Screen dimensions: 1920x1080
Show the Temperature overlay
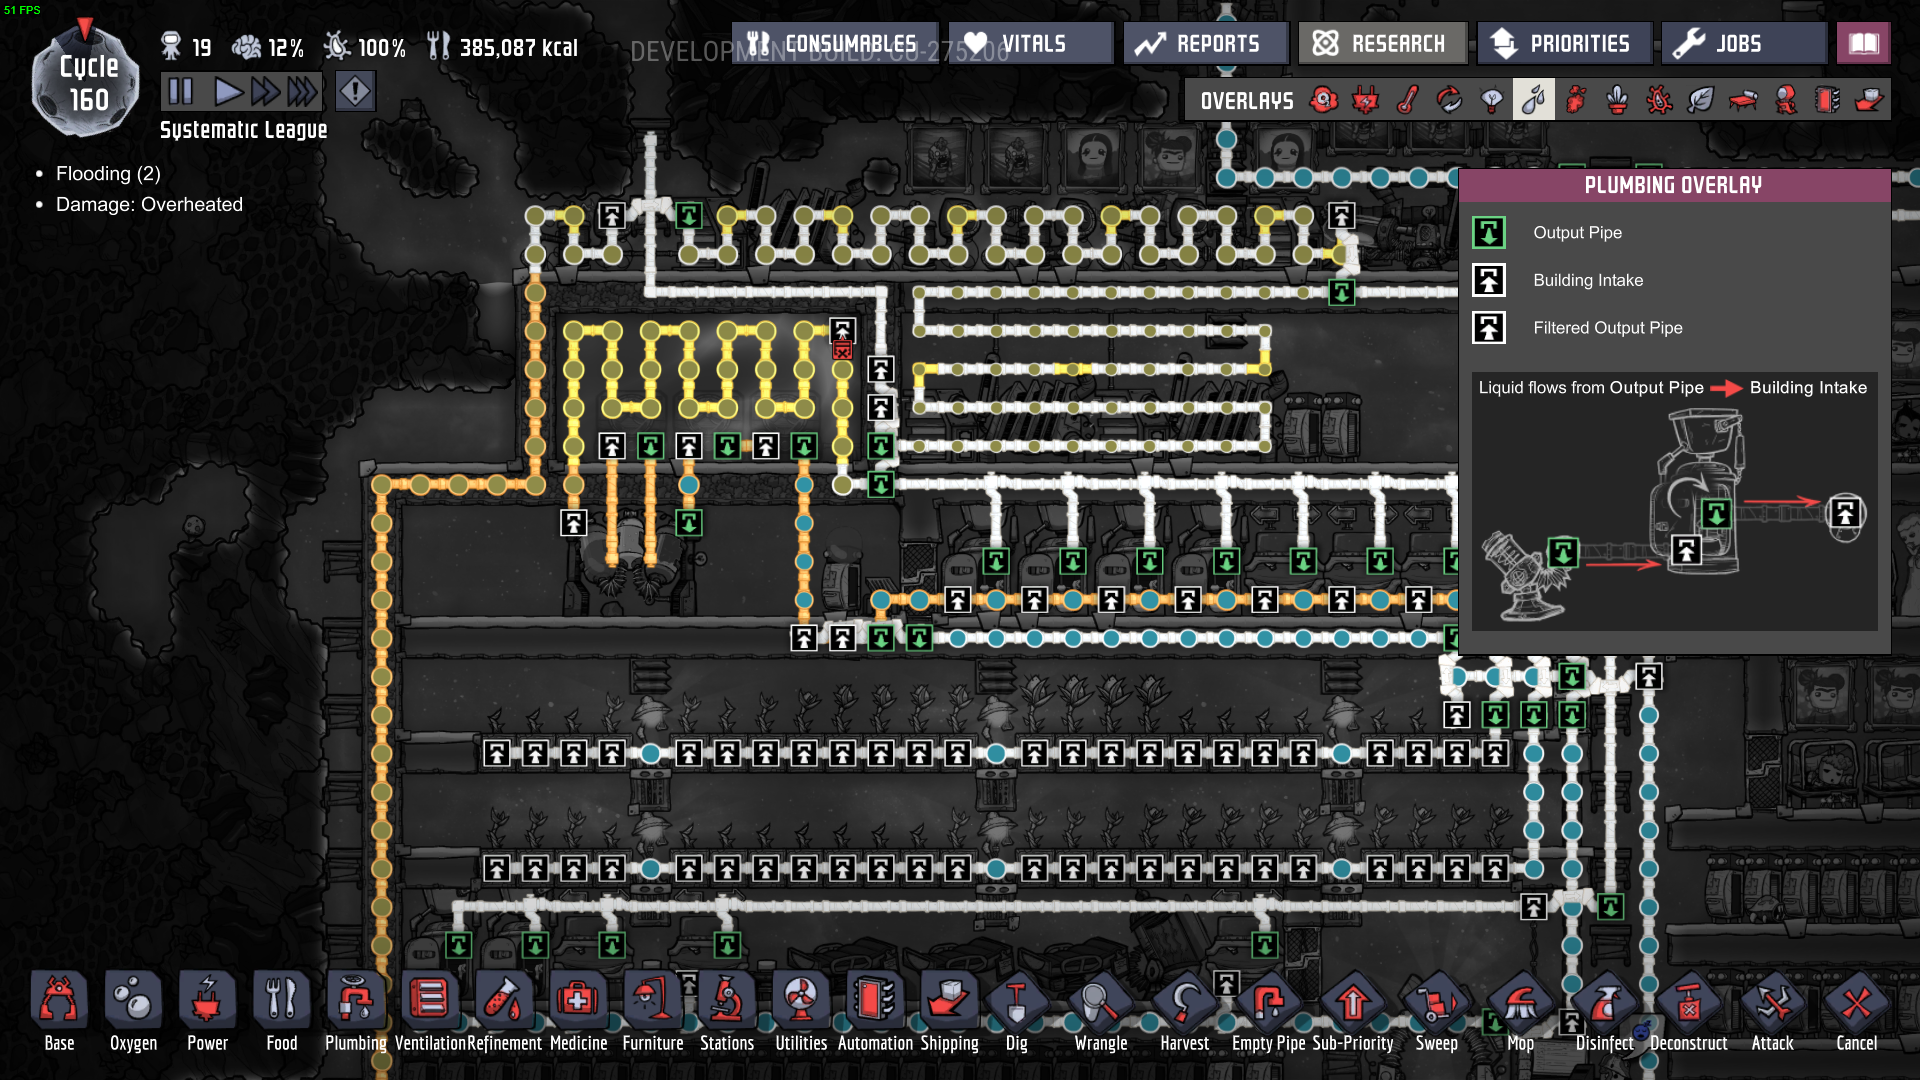click(x=1408, y=100)
